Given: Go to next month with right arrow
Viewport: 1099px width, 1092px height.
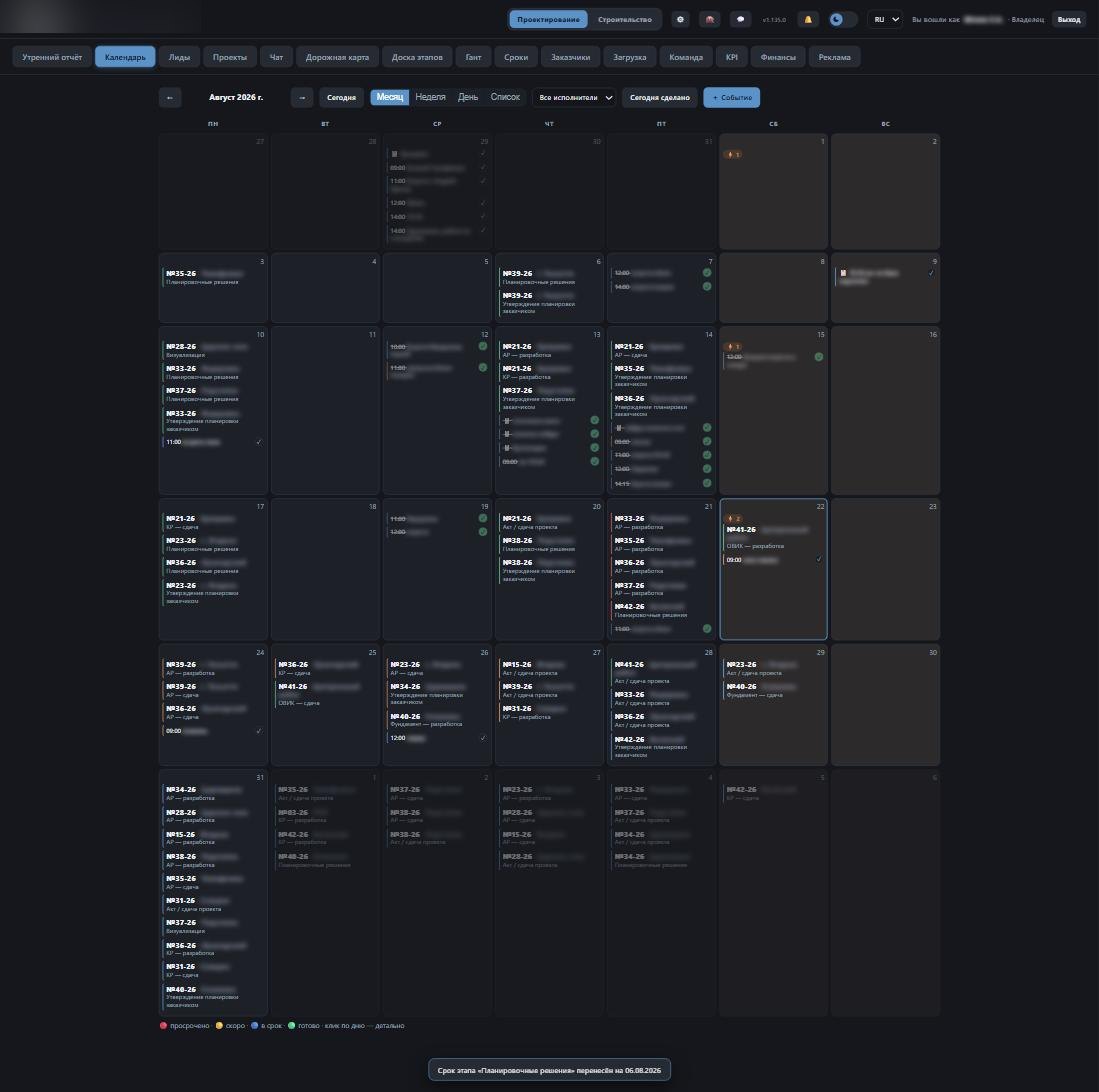Looking at the screenshot, I should point(302,97).
